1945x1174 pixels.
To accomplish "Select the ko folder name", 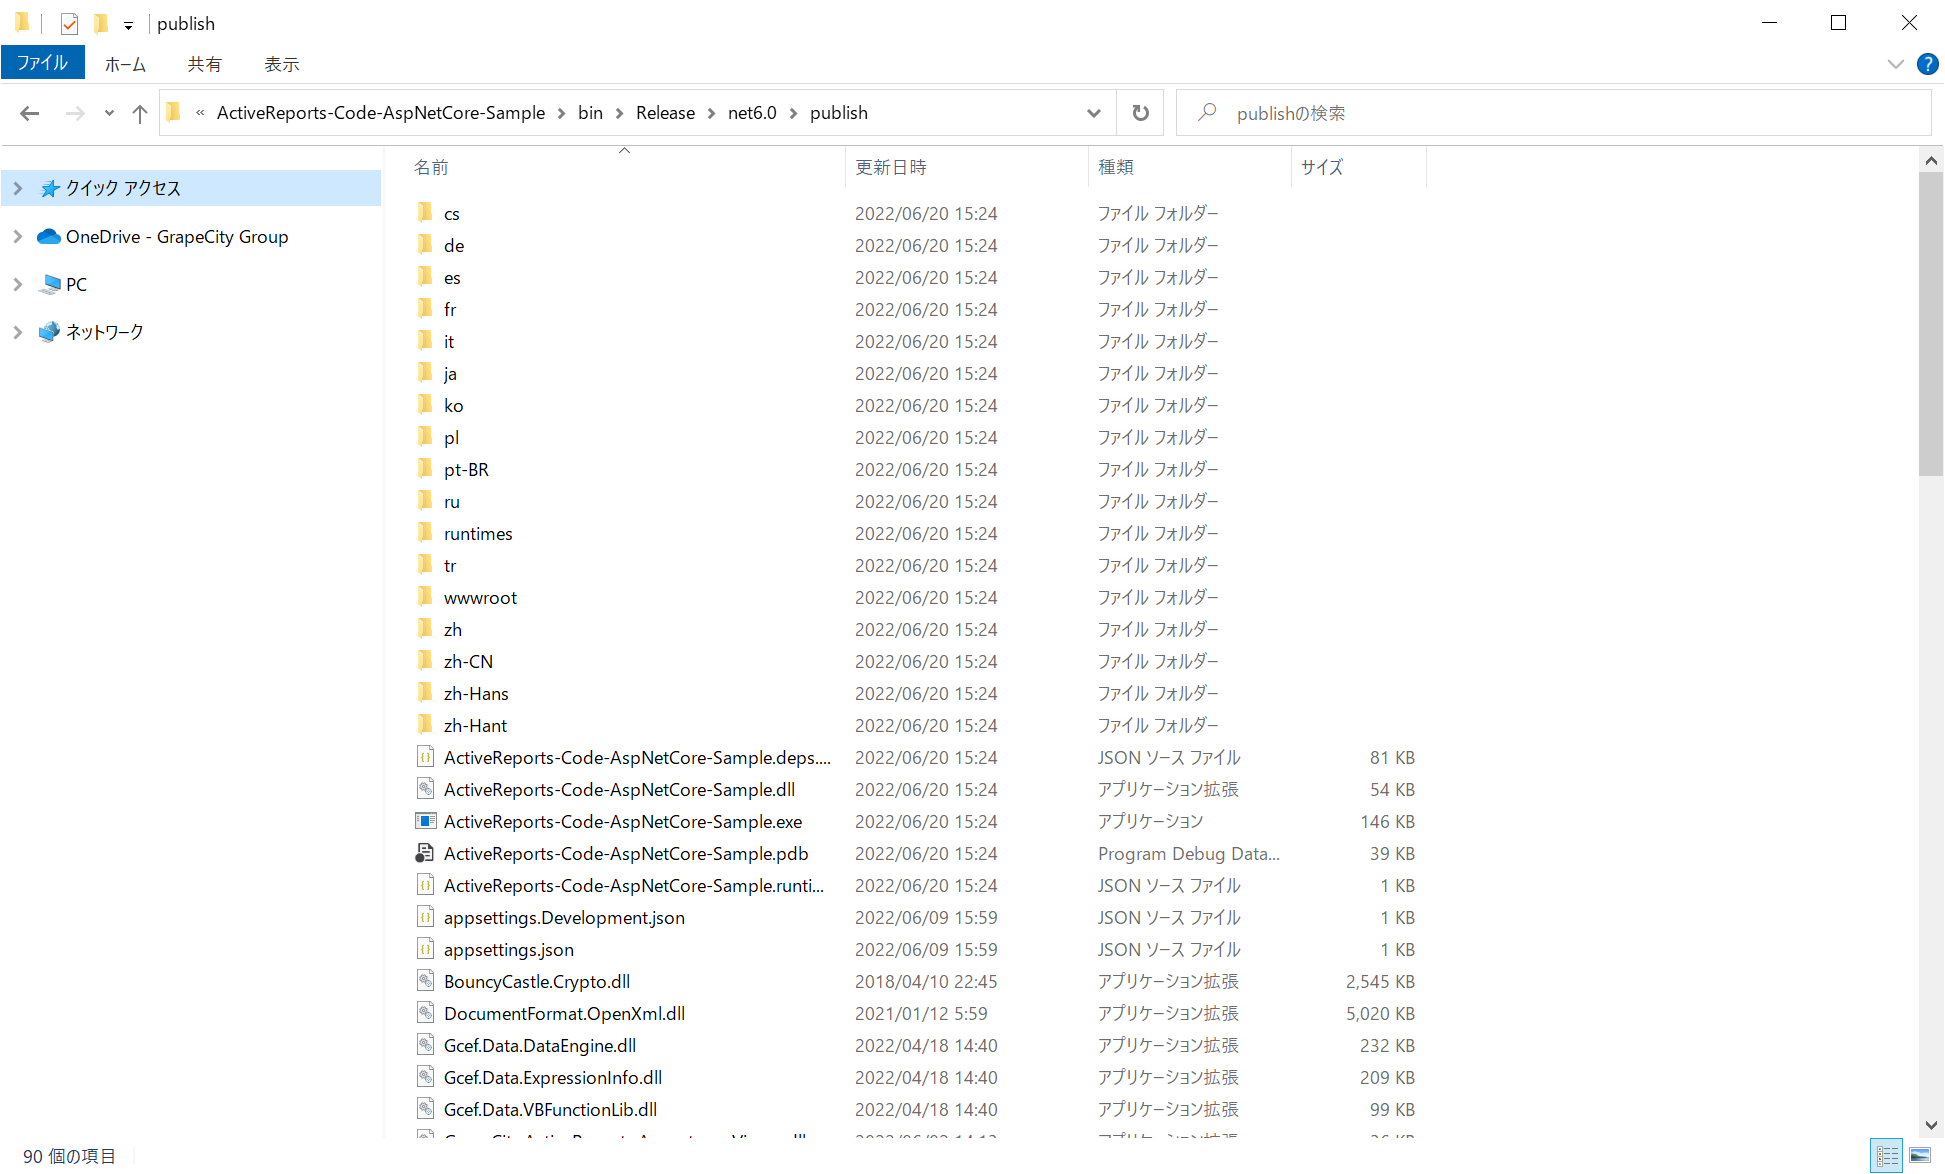I will click(x=453, y=406).
